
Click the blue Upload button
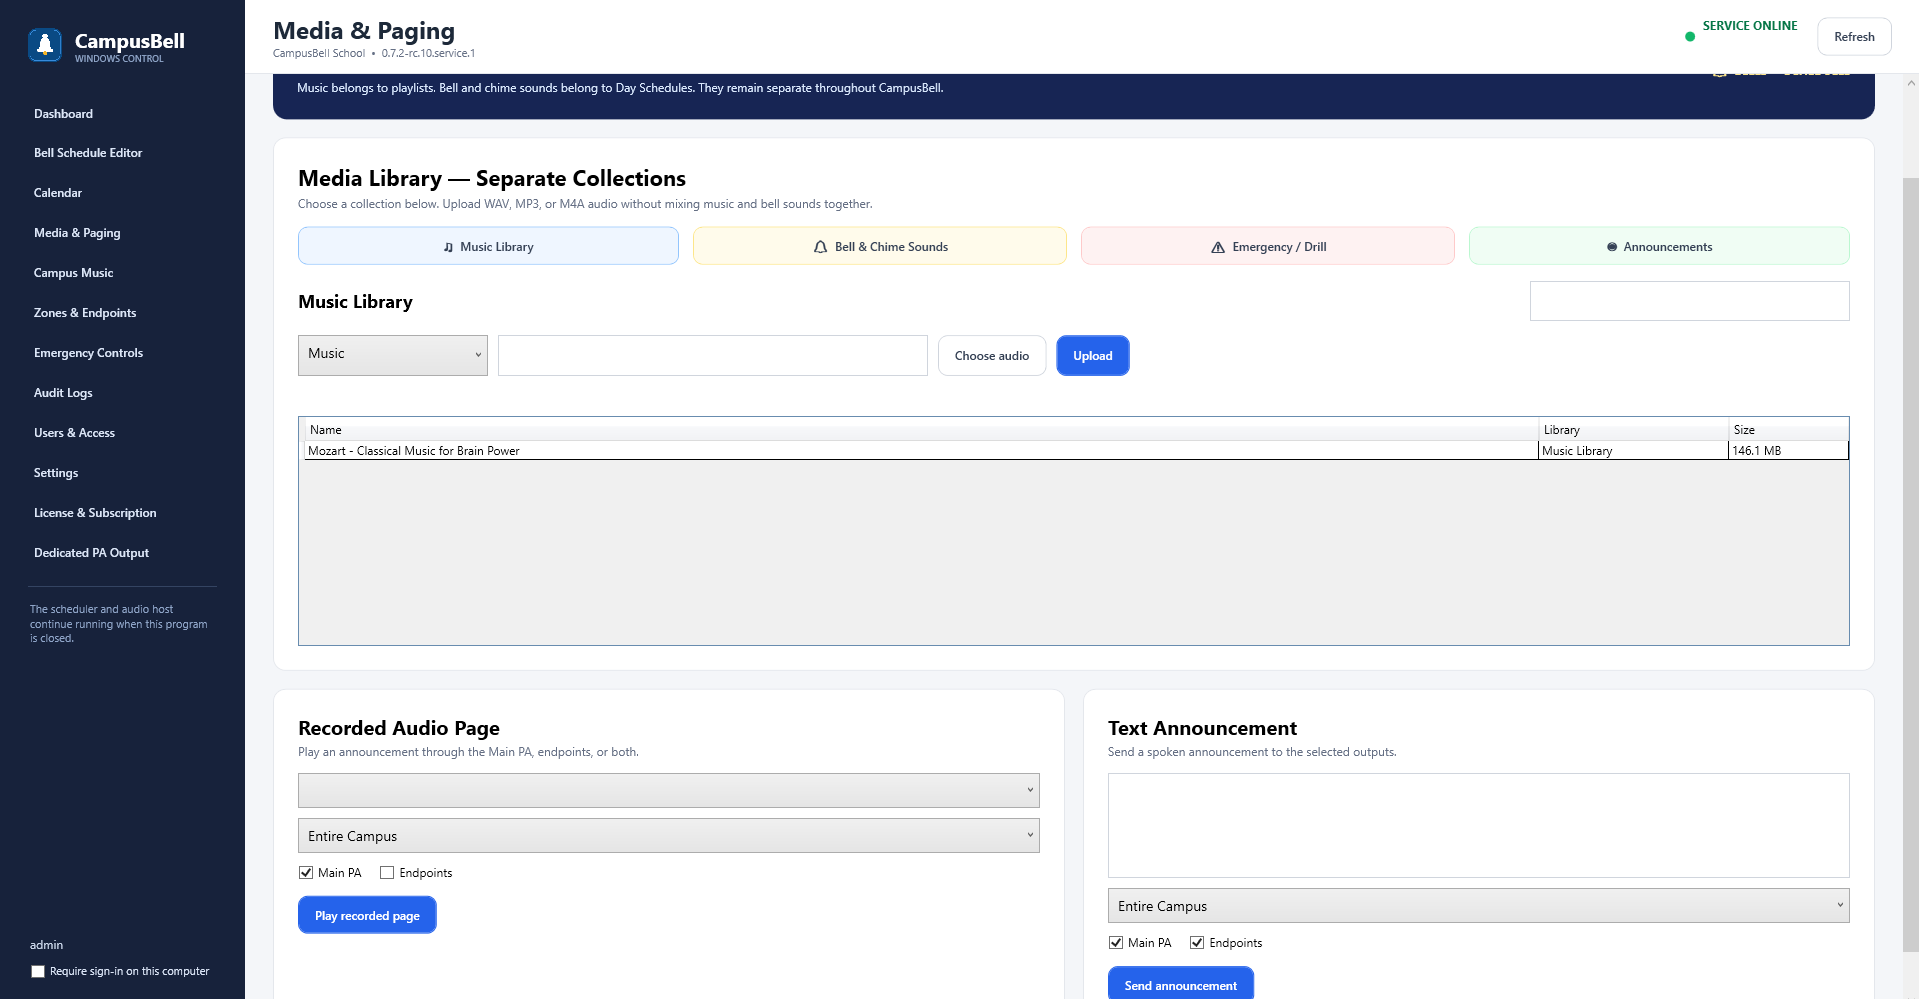click(x=1093, y=356)
